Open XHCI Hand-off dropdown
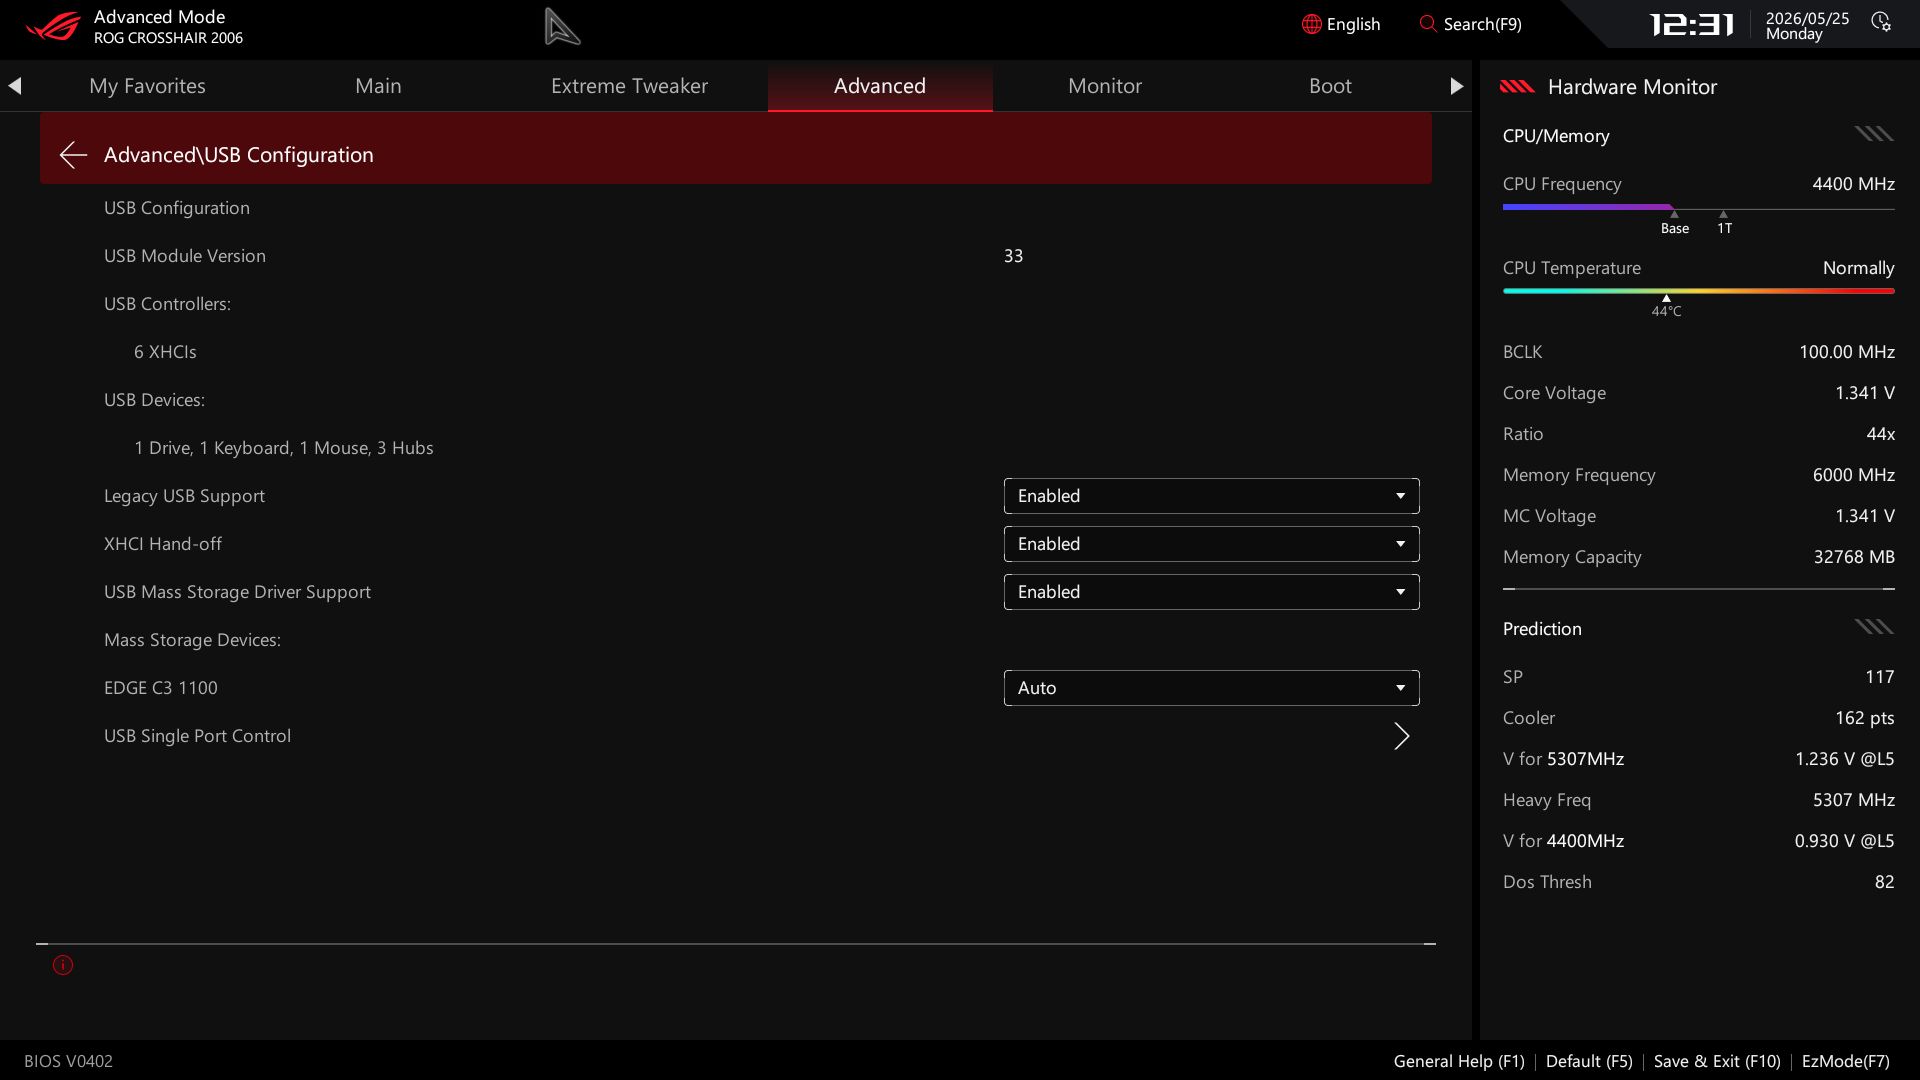 tap(1211, 544)
